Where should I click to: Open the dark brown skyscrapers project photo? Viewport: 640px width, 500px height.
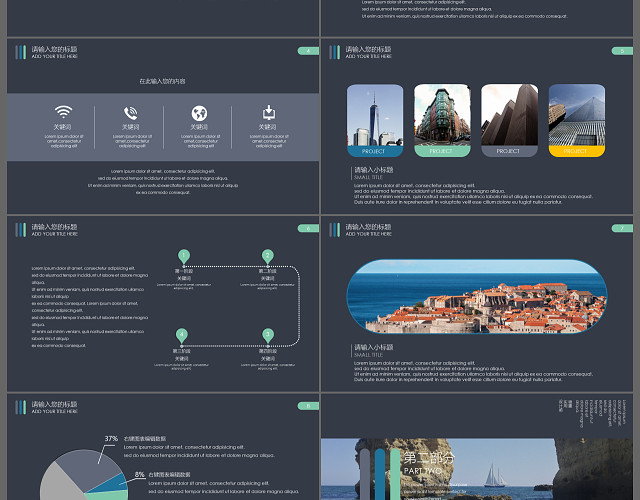point(509,115)
